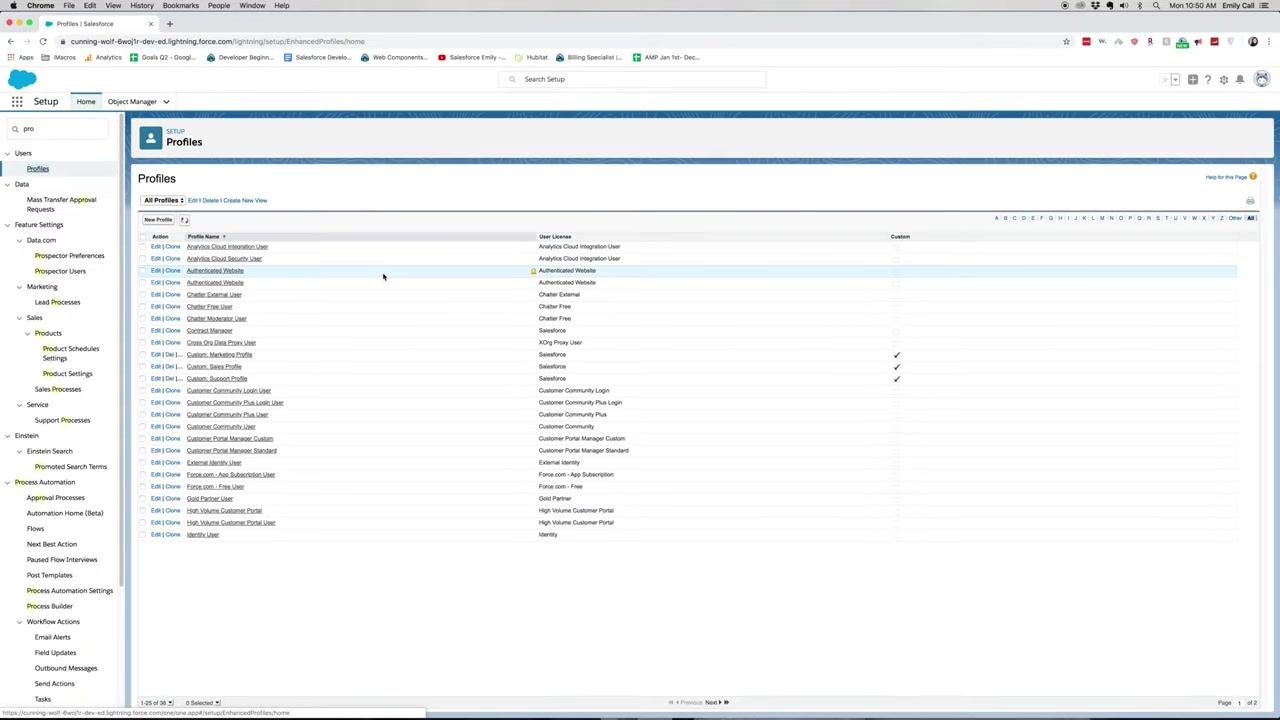Check the Identity User row checkbox

pos(143,535)
